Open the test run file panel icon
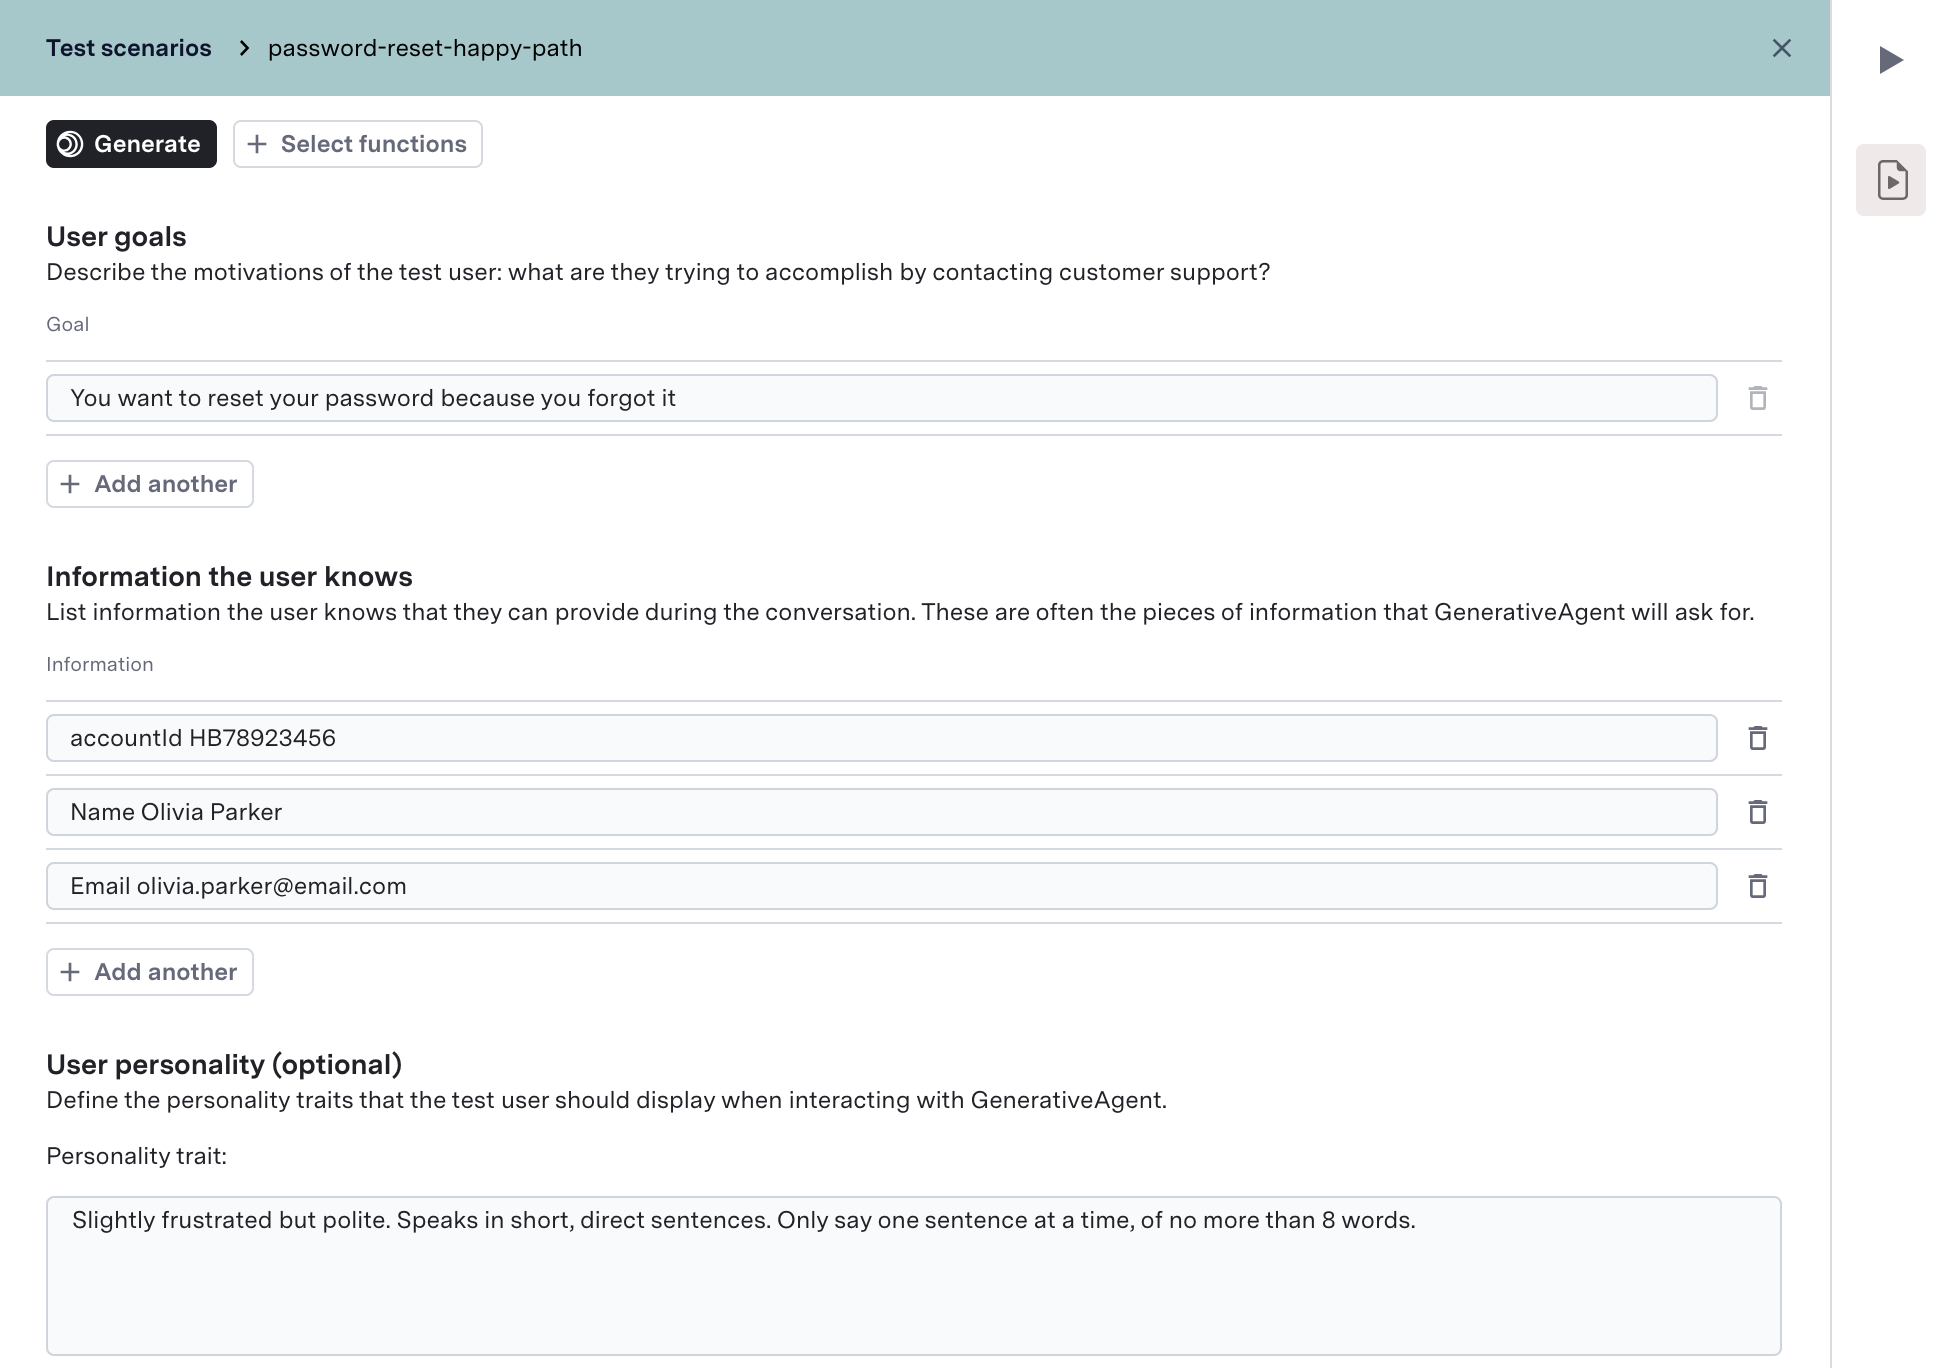This screenshot has height=1368, width=1948. pos(1891,179)
